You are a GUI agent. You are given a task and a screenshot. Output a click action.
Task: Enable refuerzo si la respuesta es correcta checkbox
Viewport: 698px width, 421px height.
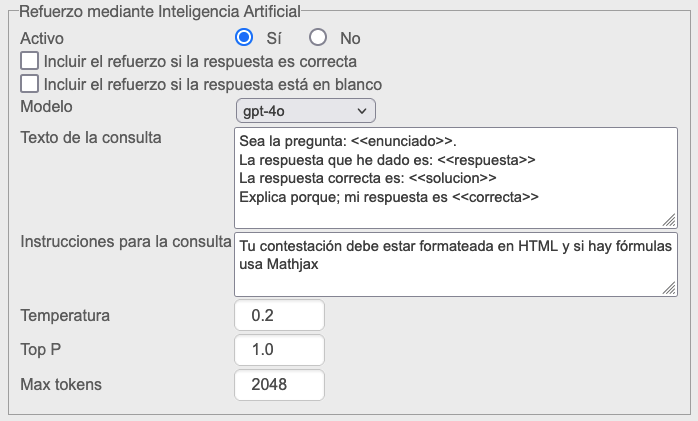[30, 62]
